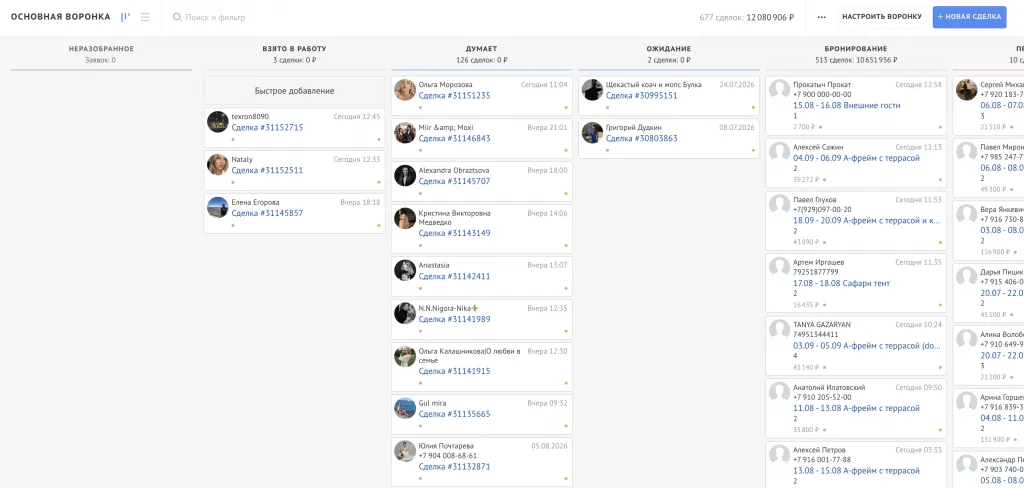Screen dimensions: 1024x488
Task: Open deal Сделка #31142411
Action: (455, 276)
